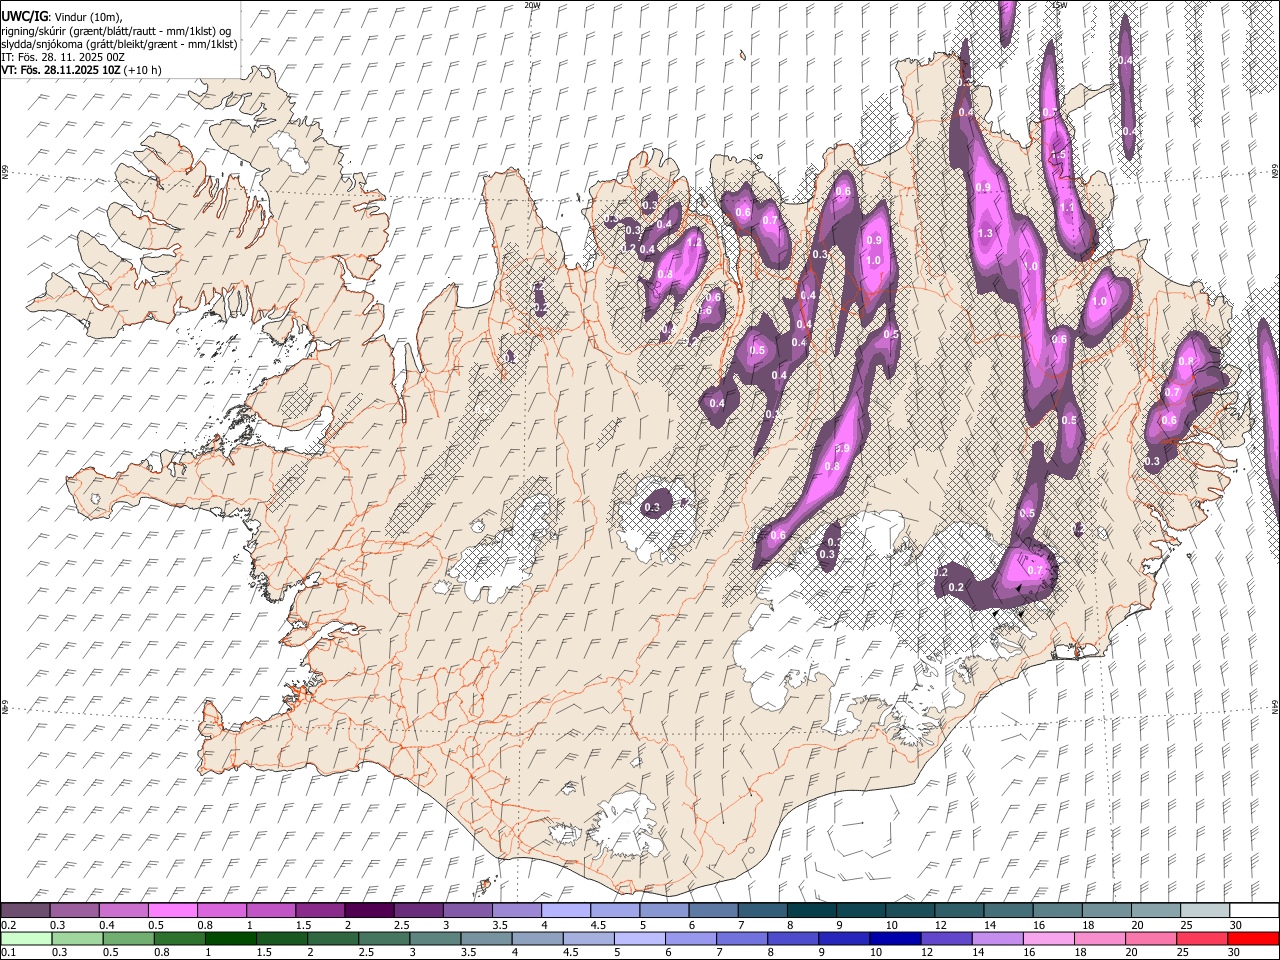Pick the 0.2–0.3 dark mauve snow swatch
This screenshot has height=960, width=1280.
point(26,910)
